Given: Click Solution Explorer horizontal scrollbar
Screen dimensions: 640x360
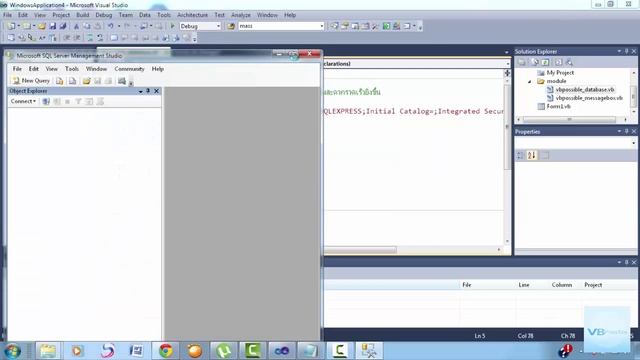Looking at the screenshot, I should point(569,120).
